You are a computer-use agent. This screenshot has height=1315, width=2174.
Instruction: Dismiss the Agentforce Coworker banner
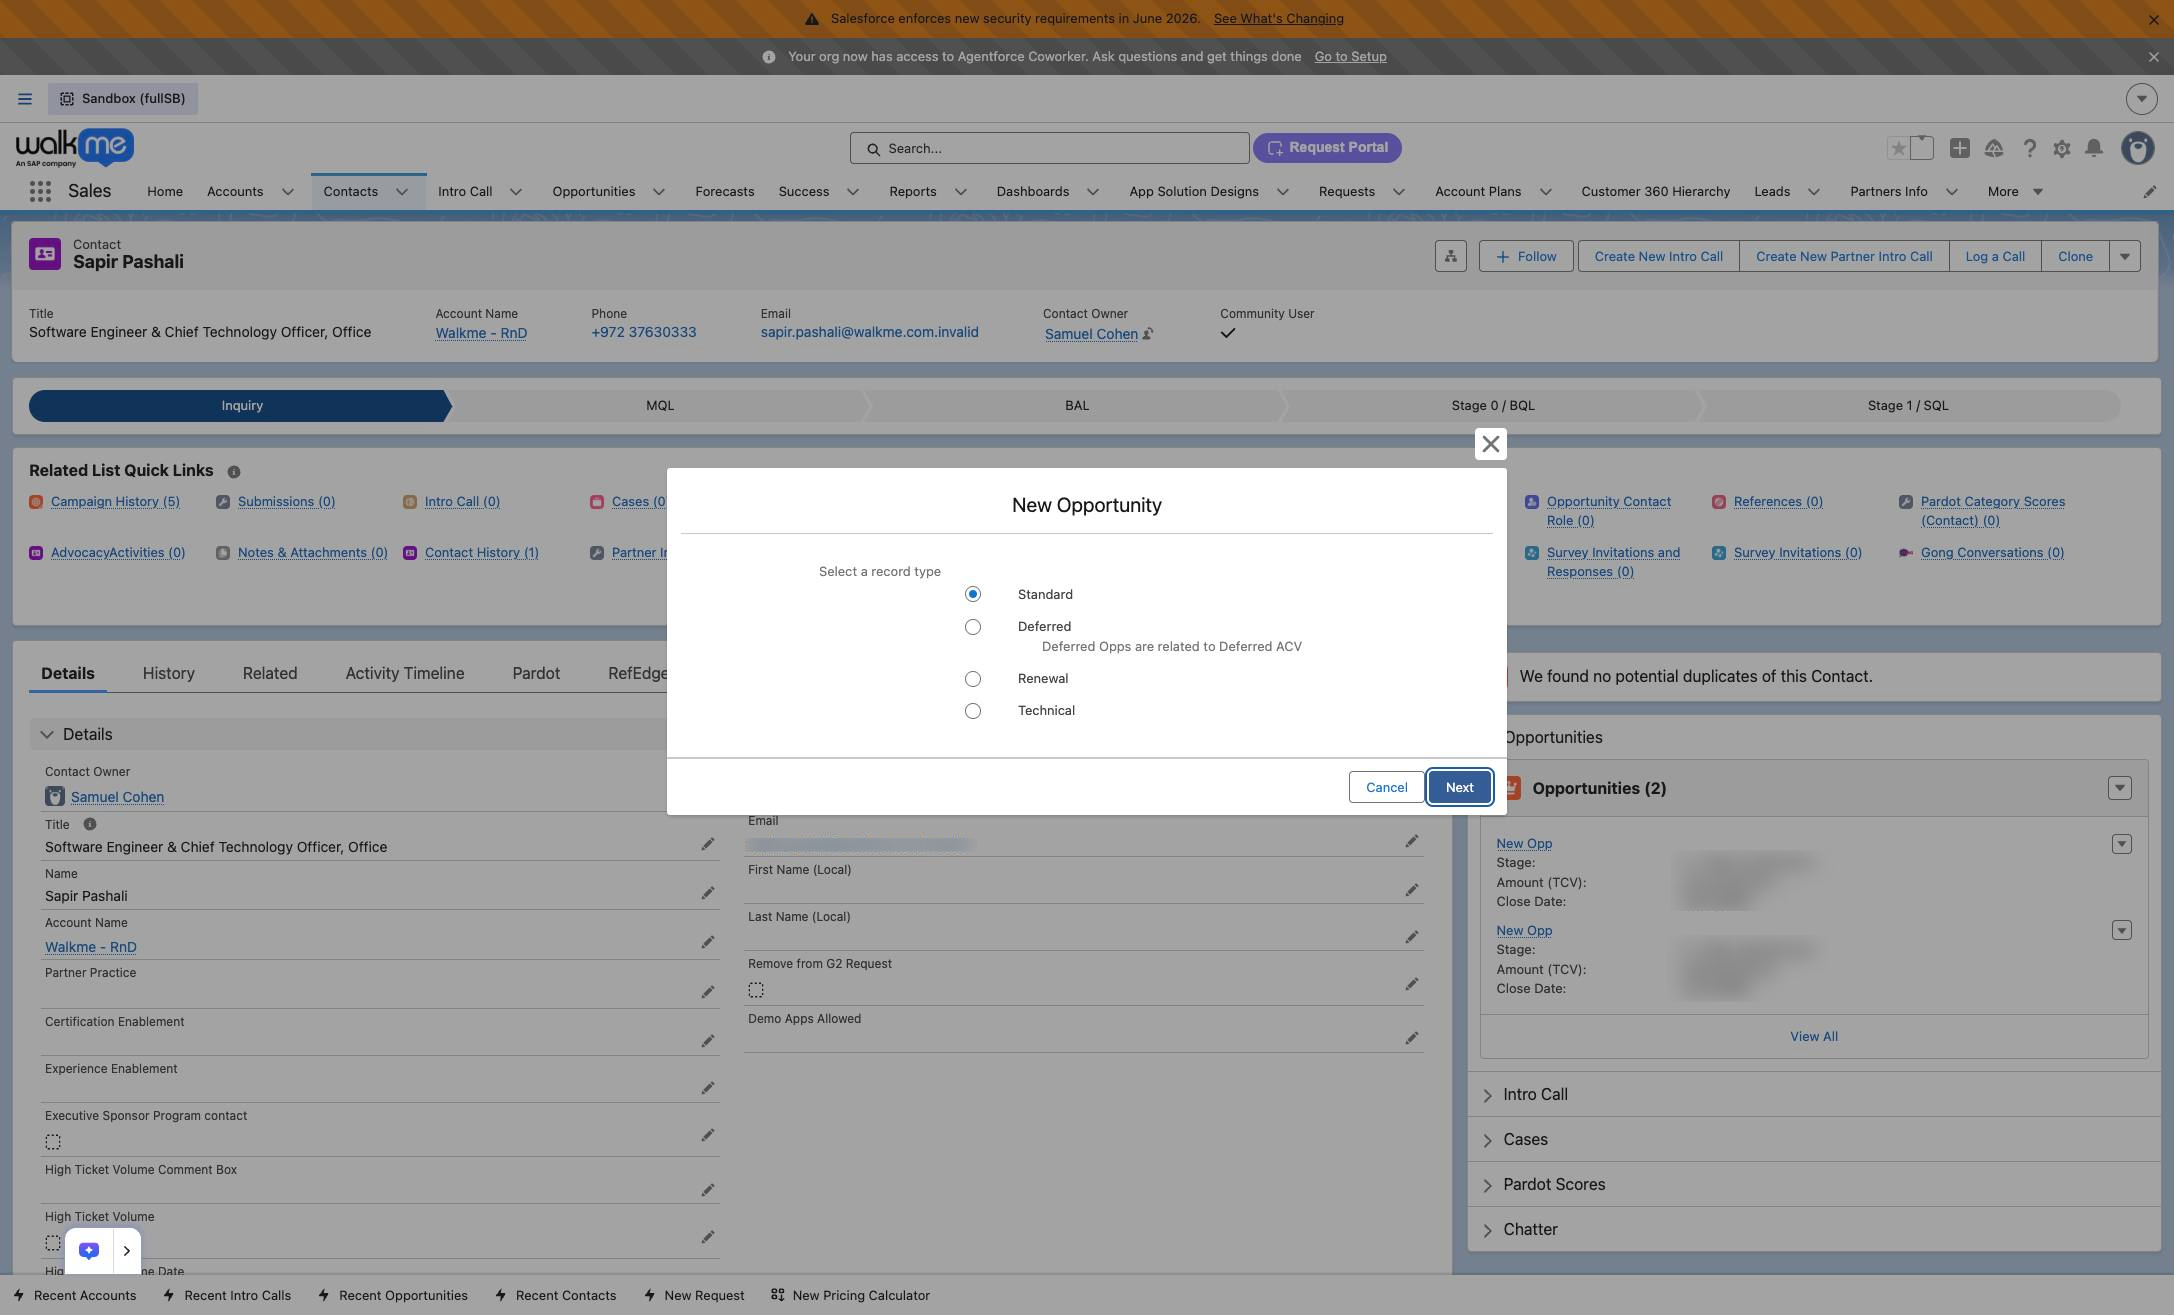(2154, 57)
